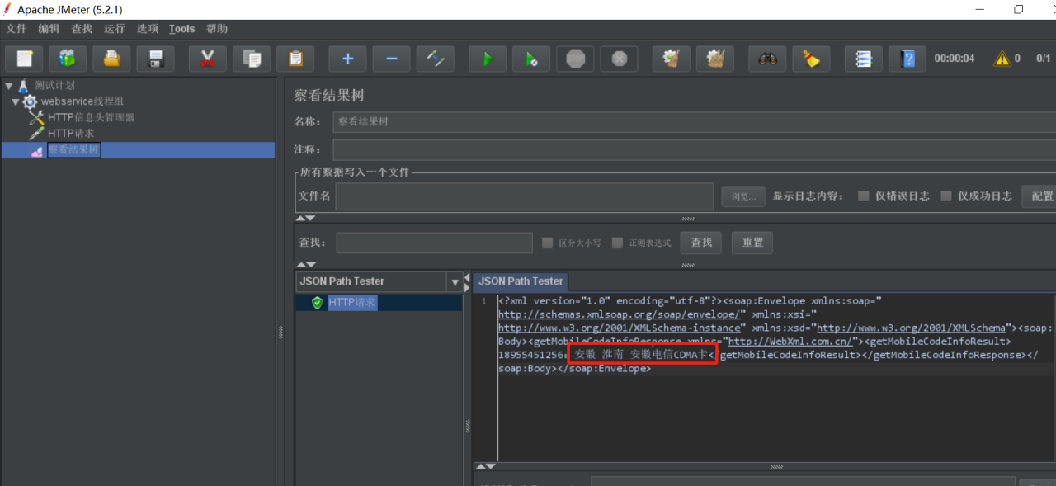Start the test with green play icon
The height and width of the screenshot is (486, 1056).
tap(488, 59)
